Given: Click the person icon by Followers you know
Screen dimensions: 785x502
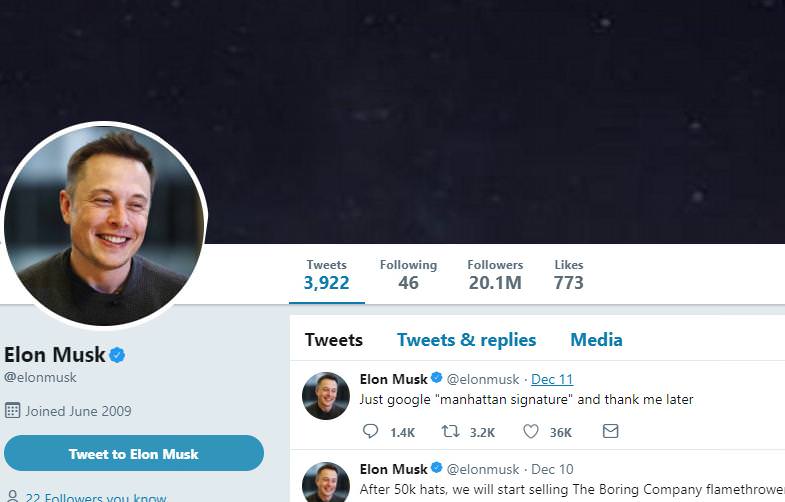Looking at the screenshot, I should pos(13,496).
